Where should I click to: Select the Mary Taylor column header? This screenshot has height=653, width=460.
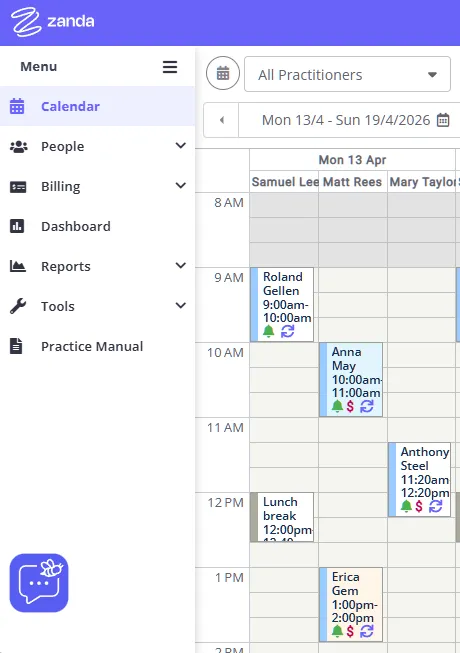[422, 182]
